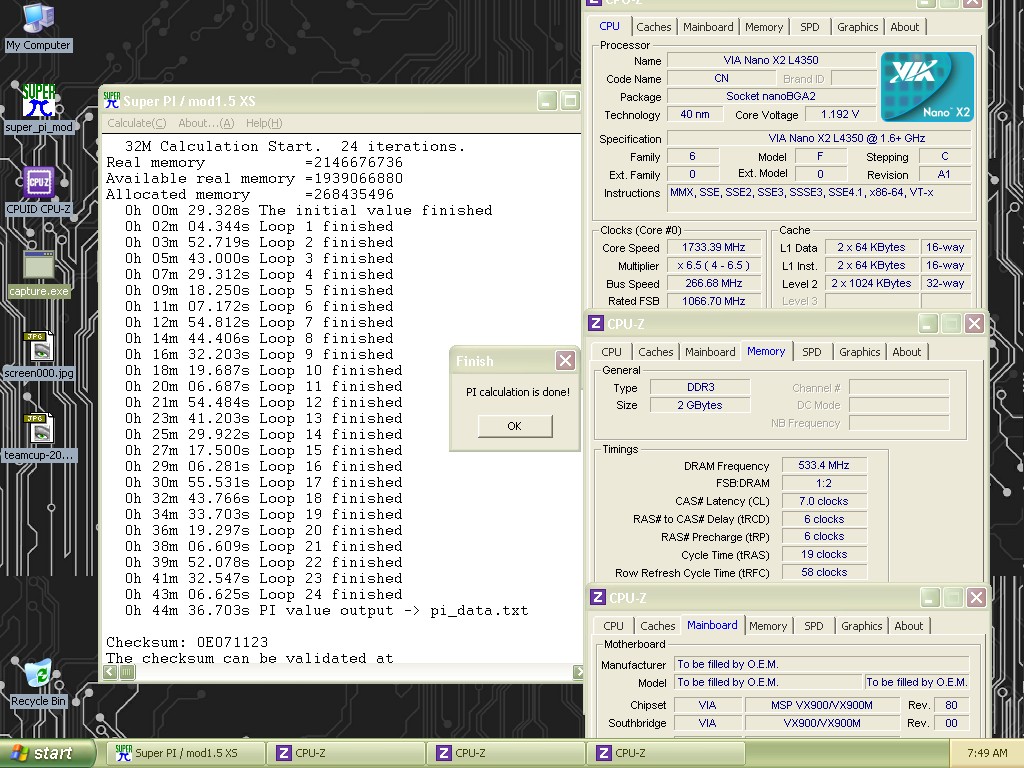Screen dimensions: 1024x768
Task: Select CPU tab in the Memory CPU-Z window
Action: 611,352
